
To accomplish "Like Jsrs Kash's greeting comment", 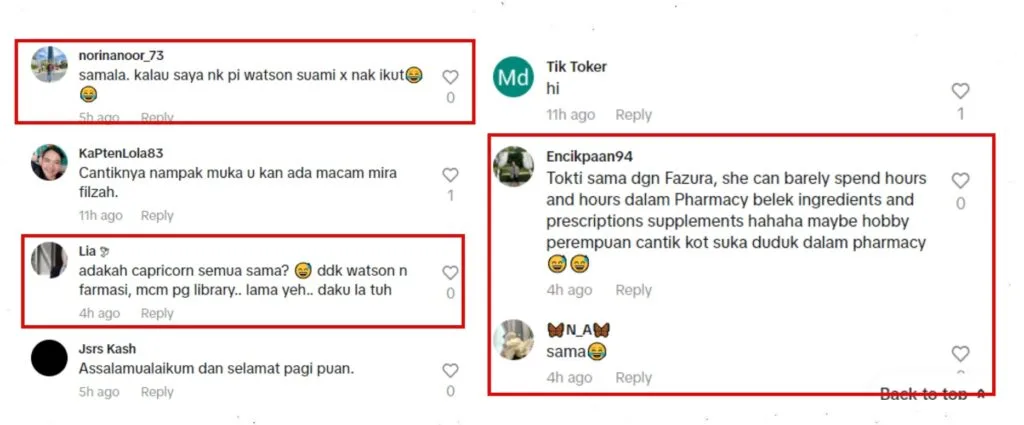I will pyautogui.click(x=451, y=371).
